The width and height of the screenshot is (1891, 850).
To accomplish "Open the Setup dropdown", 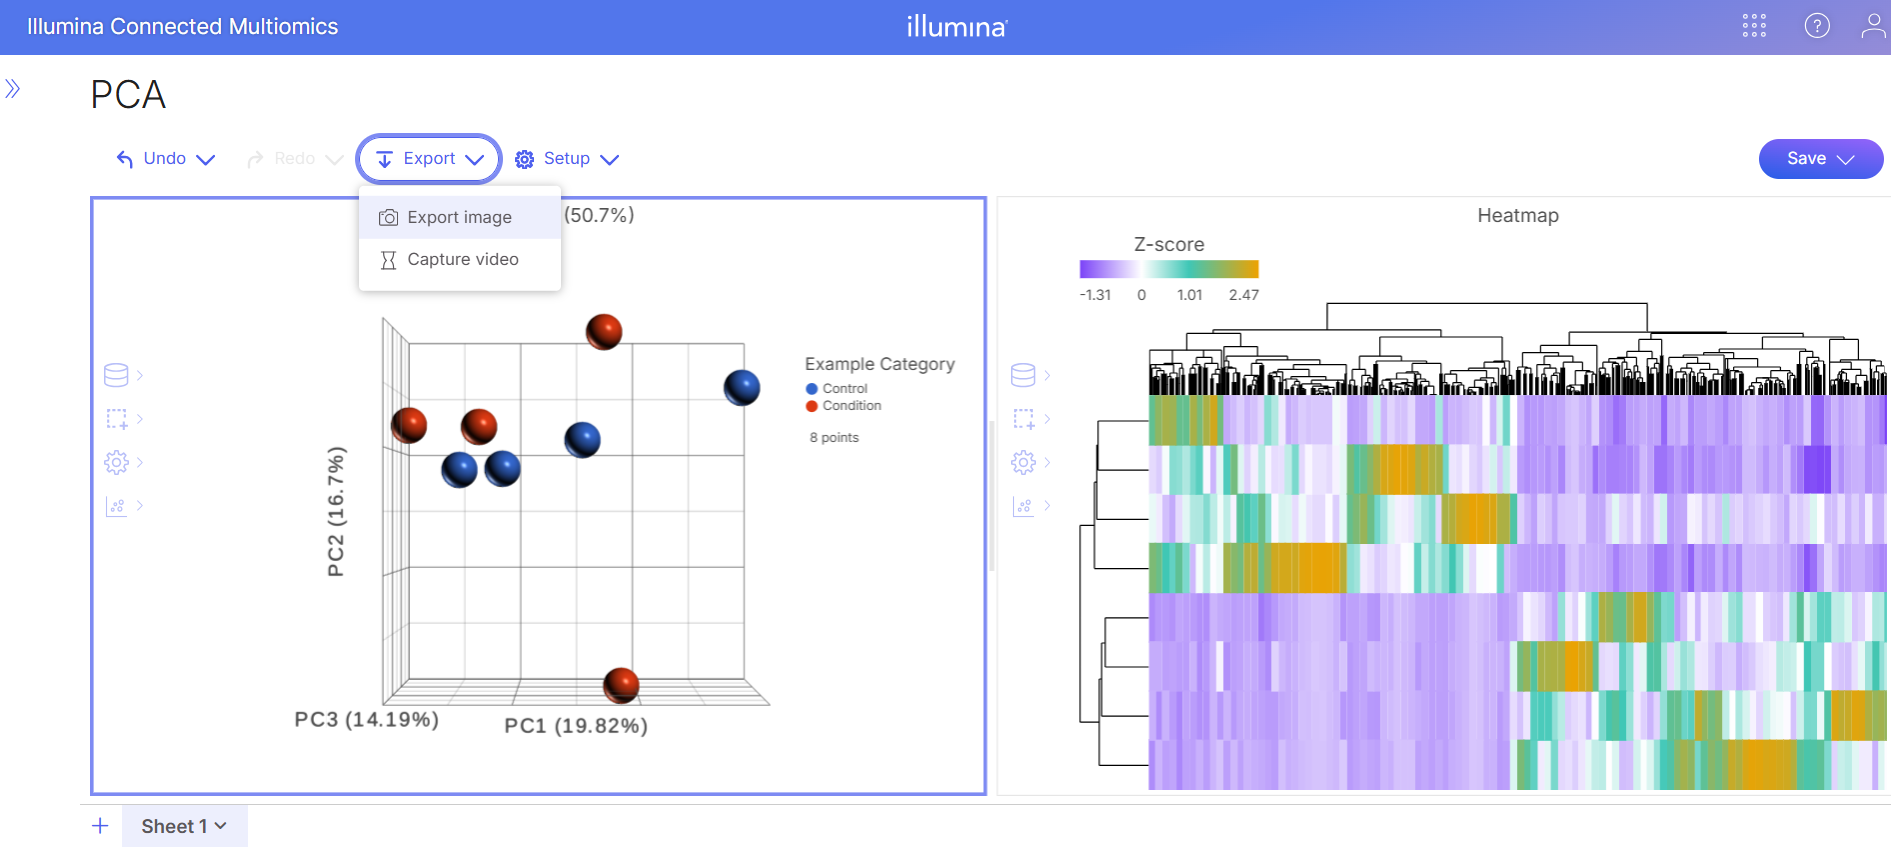I will pyautogui.click(x=567, y=159).
